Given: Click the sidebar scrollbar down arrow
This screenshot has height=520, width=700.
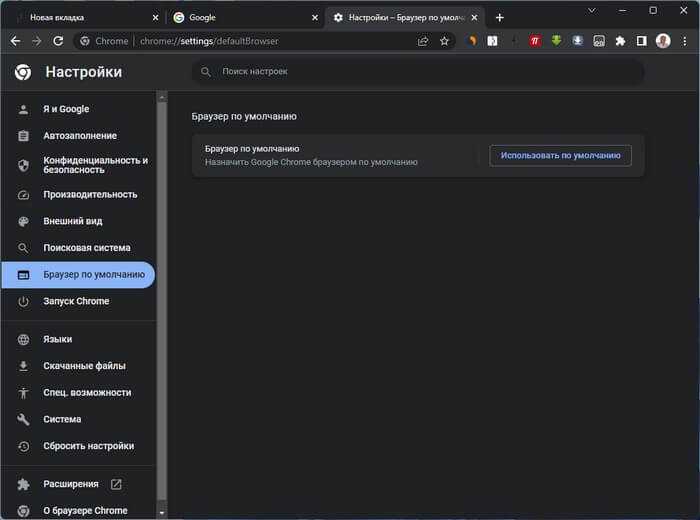Looking at the screenshot, I should 162,513.
